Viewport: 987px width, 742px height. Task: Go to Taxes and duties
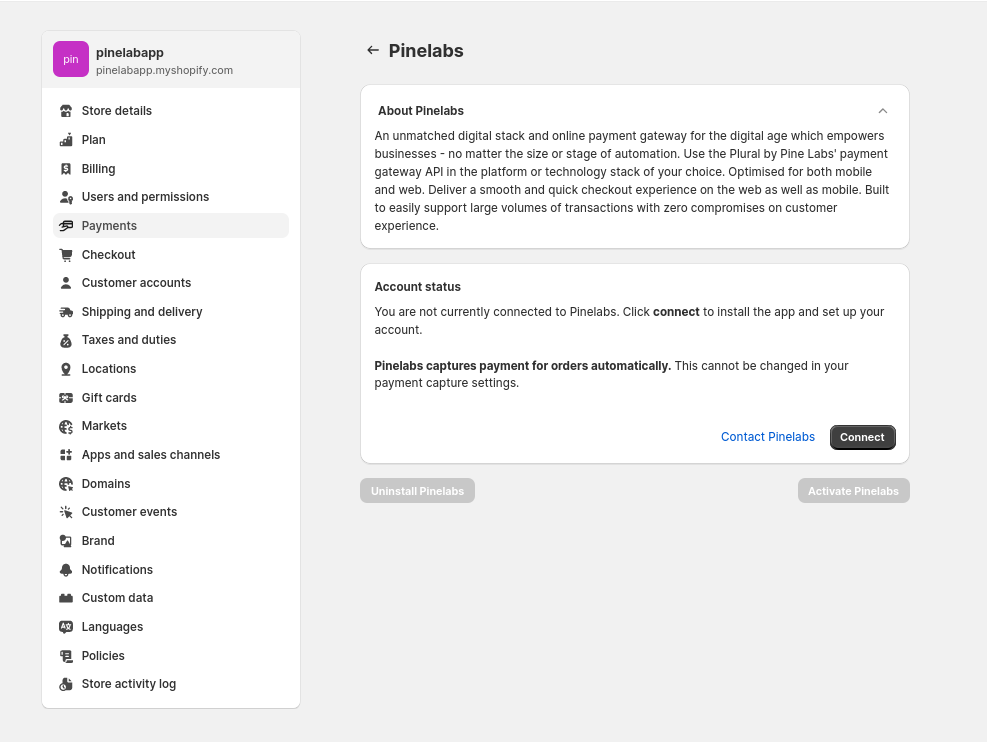[171, 340]
